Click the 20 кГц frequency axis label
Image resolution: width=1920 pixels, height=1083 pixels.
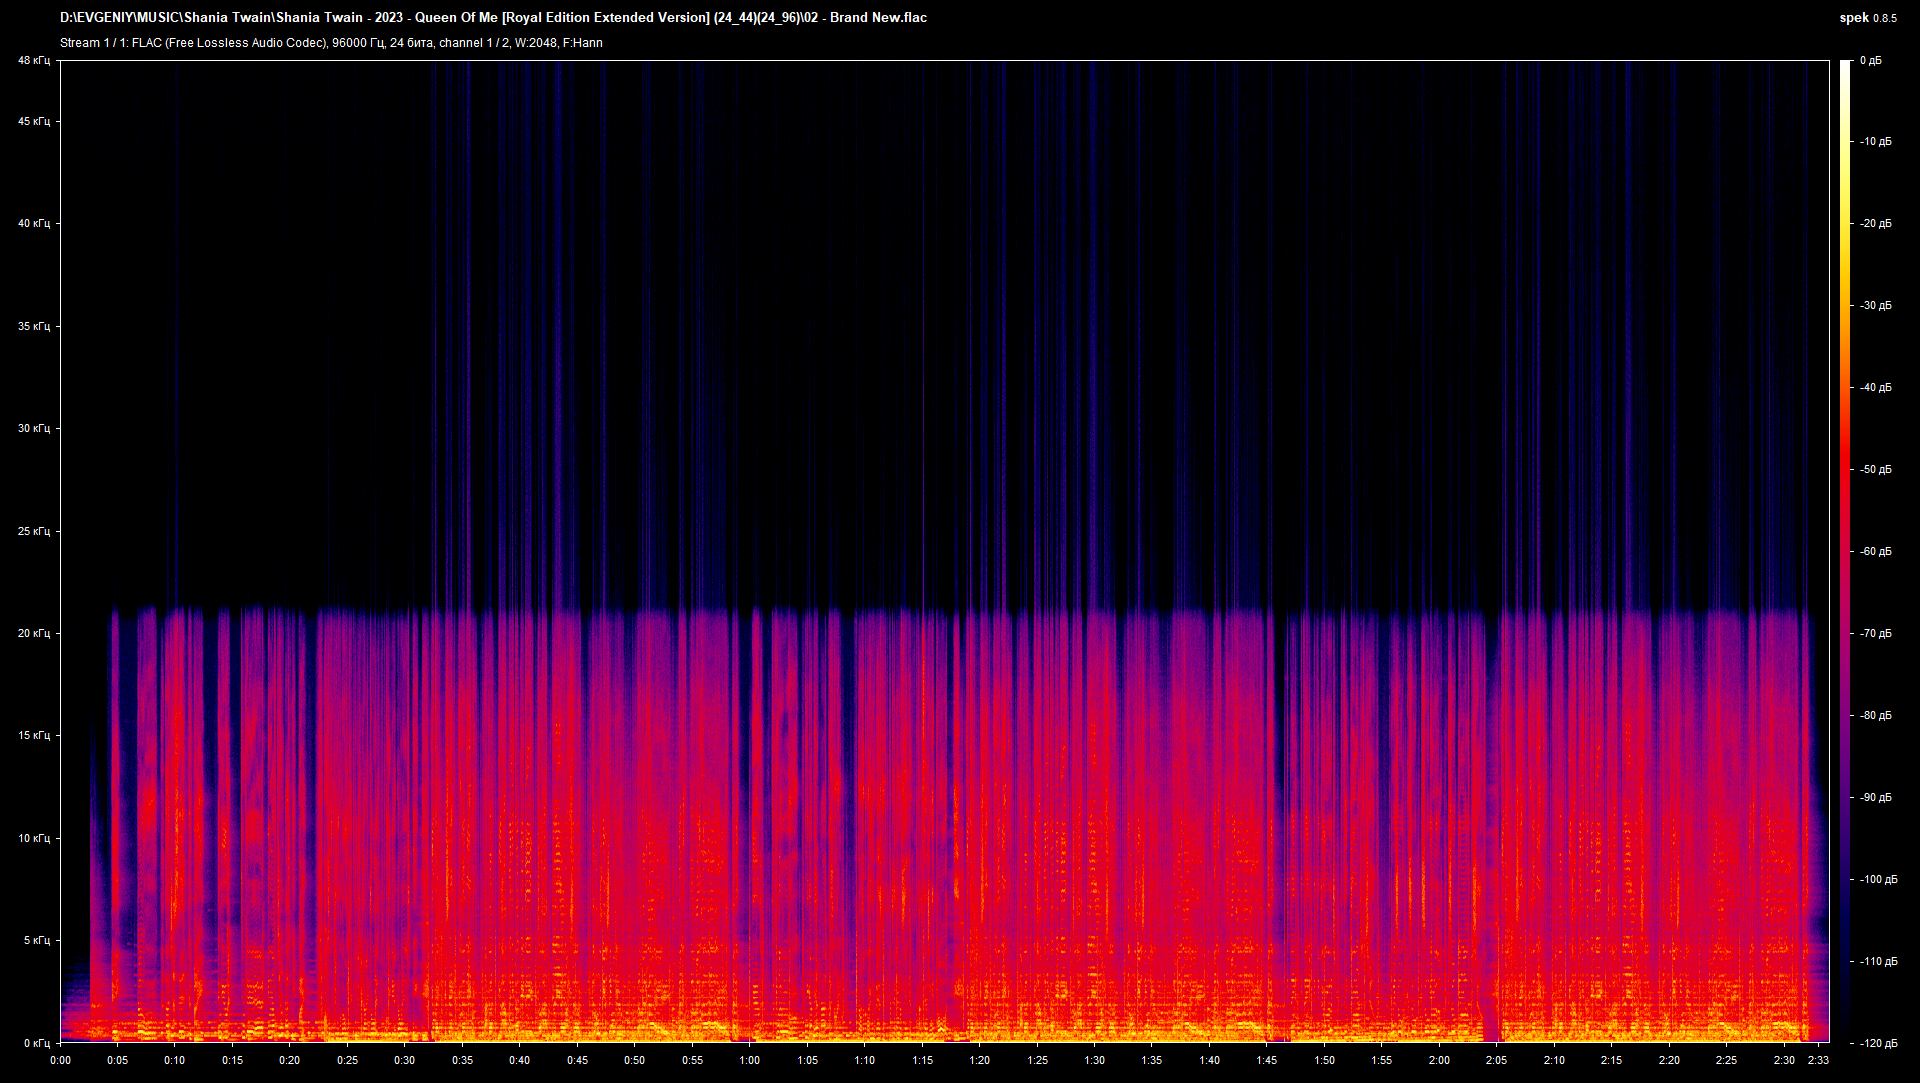33,633
